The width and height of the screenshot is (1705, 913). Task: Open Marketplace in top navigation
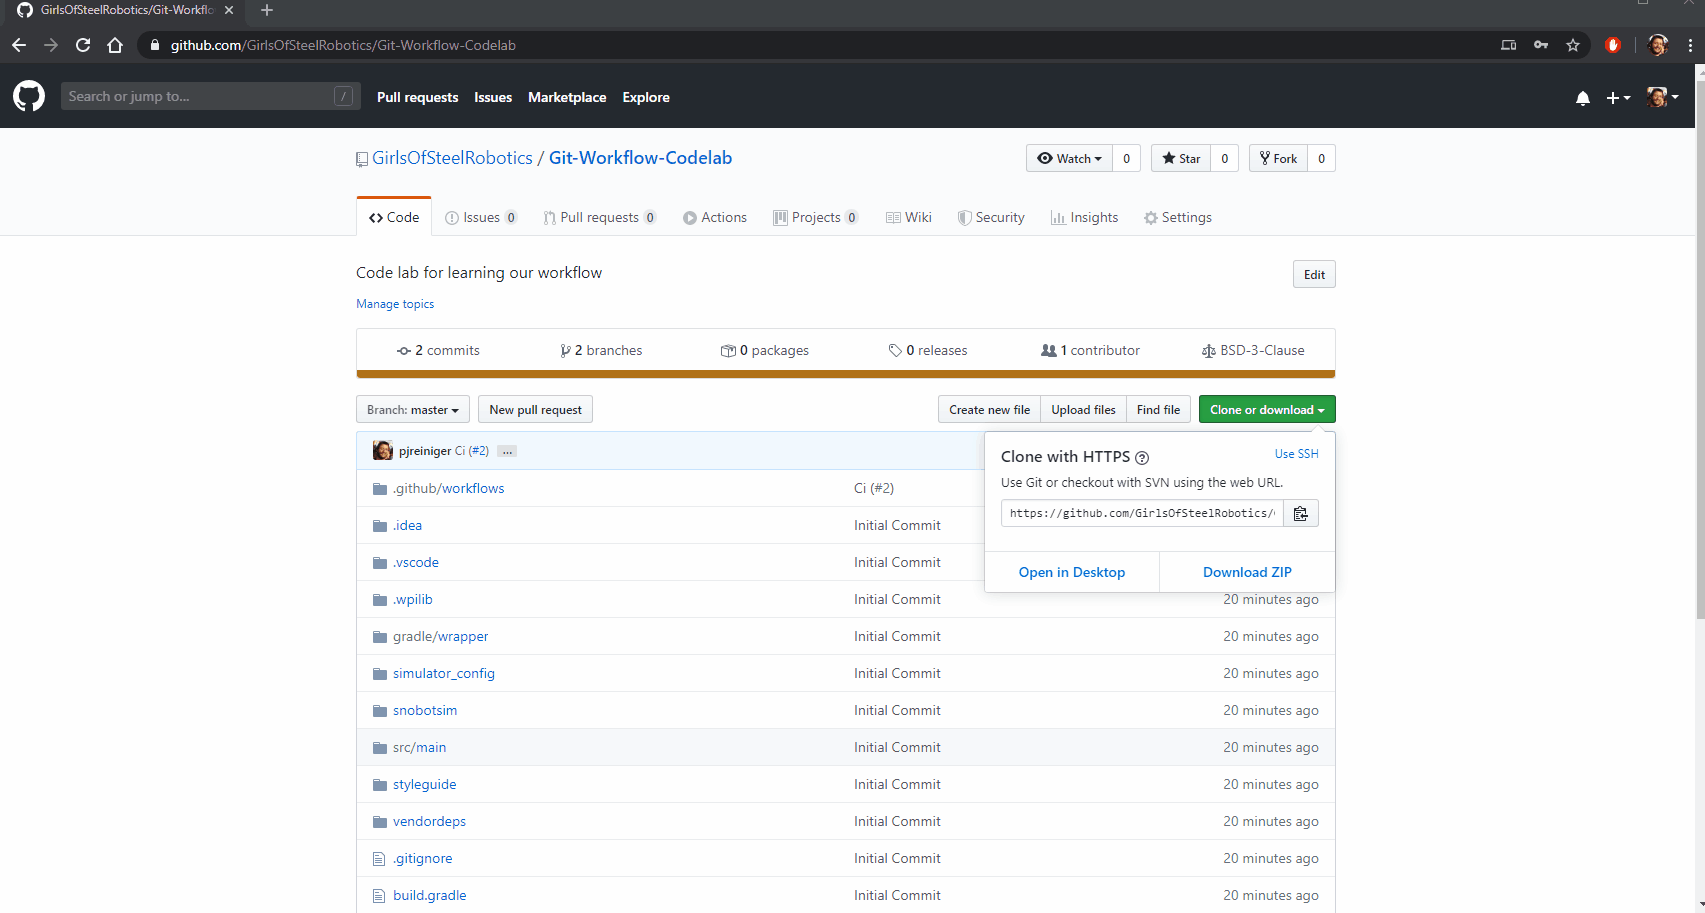[x=567, y=97]
